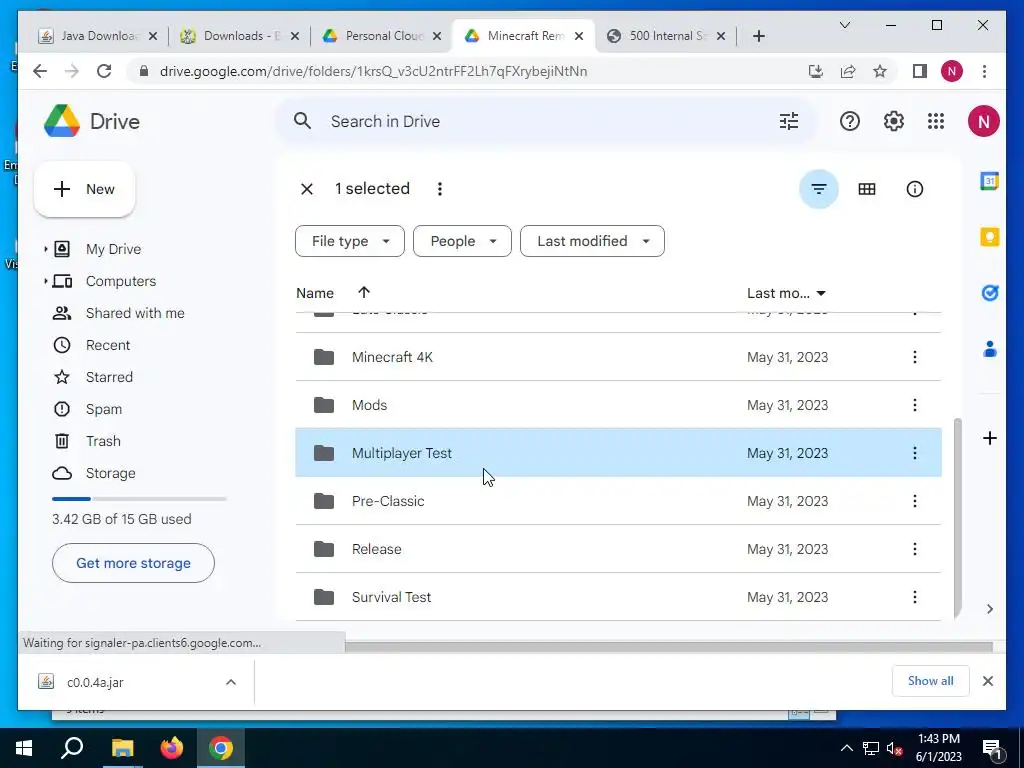This screenshot has width=1024, height=768.
Task: Open File Explorer from the taskbar
Action: tap(122, 748)
